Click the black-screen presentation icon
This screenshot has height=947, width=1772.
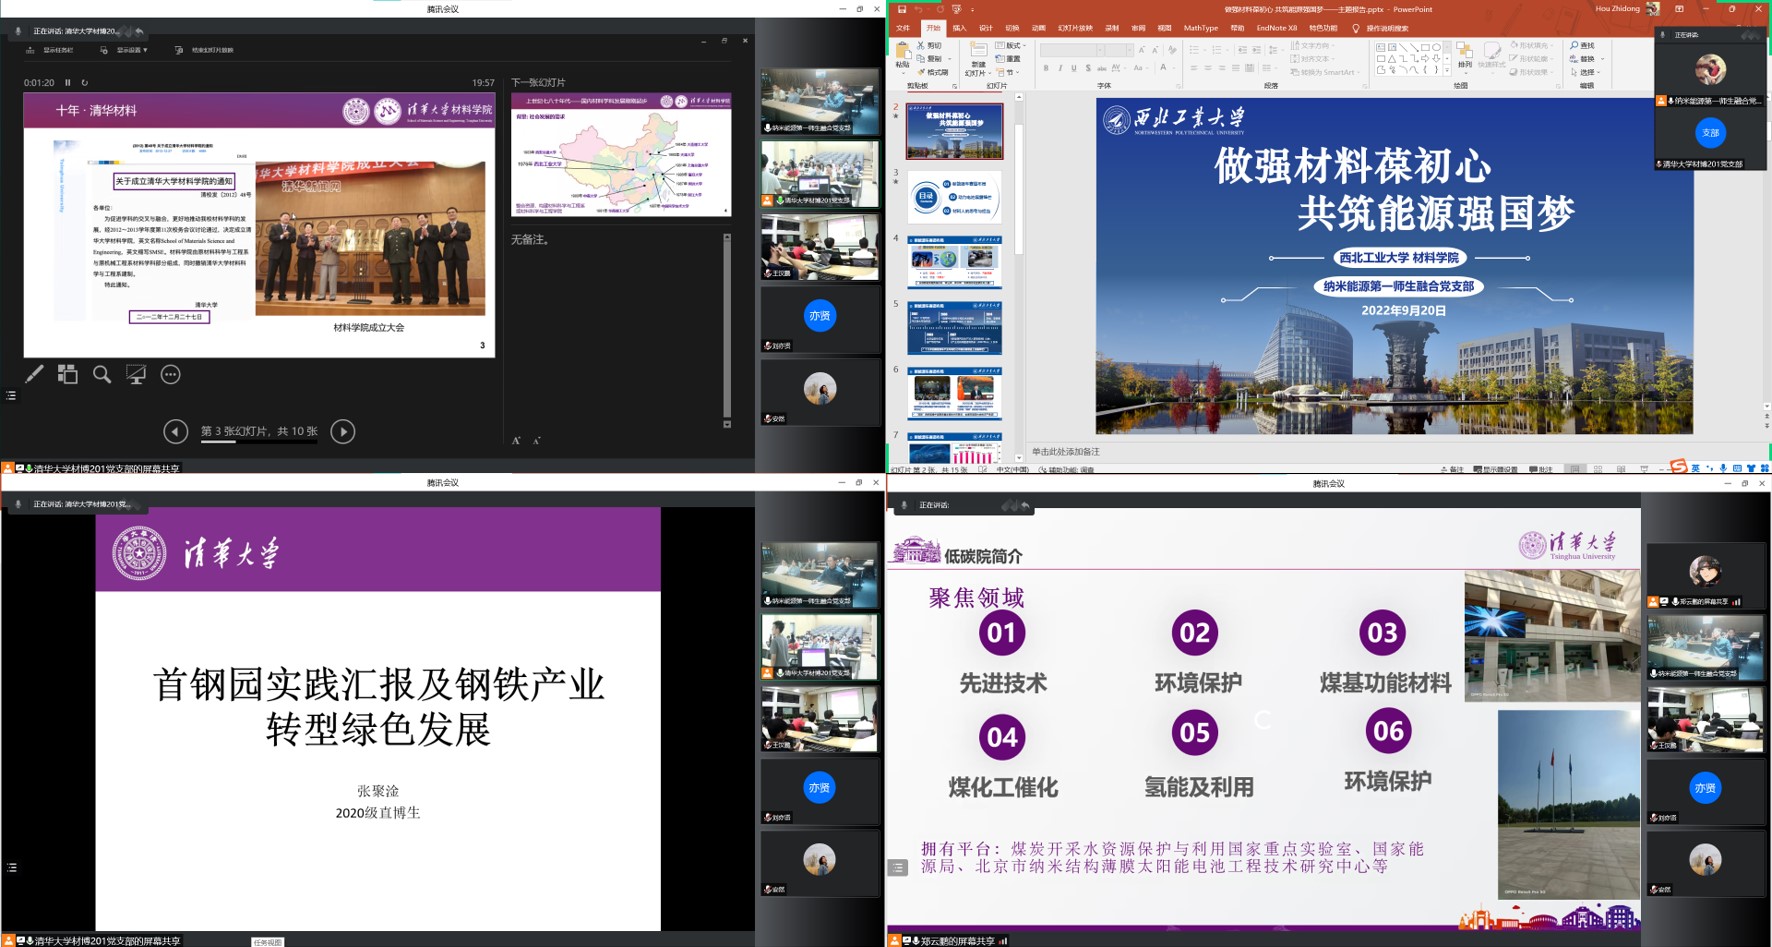click(136, 374)
